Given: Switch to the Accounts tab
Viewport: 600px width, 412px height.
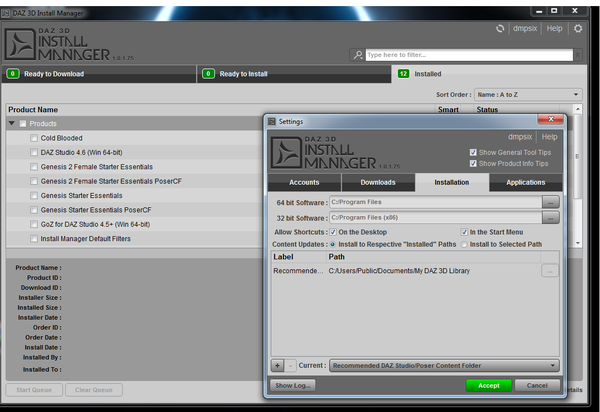Looking at the screenshot, I should point(304,182).
